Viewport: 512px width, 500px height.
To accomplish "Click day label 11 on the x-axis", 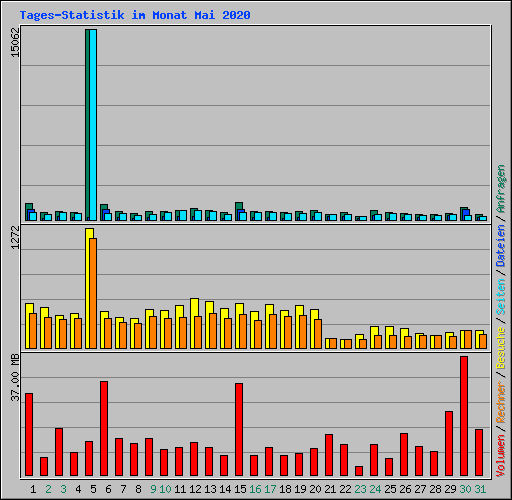I will click(x=180, y=489).
